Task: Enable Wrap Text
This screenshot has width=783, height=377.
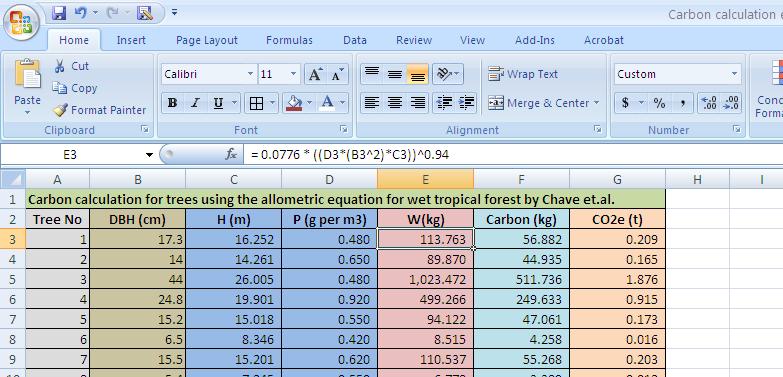Action: tap(523, 74)
